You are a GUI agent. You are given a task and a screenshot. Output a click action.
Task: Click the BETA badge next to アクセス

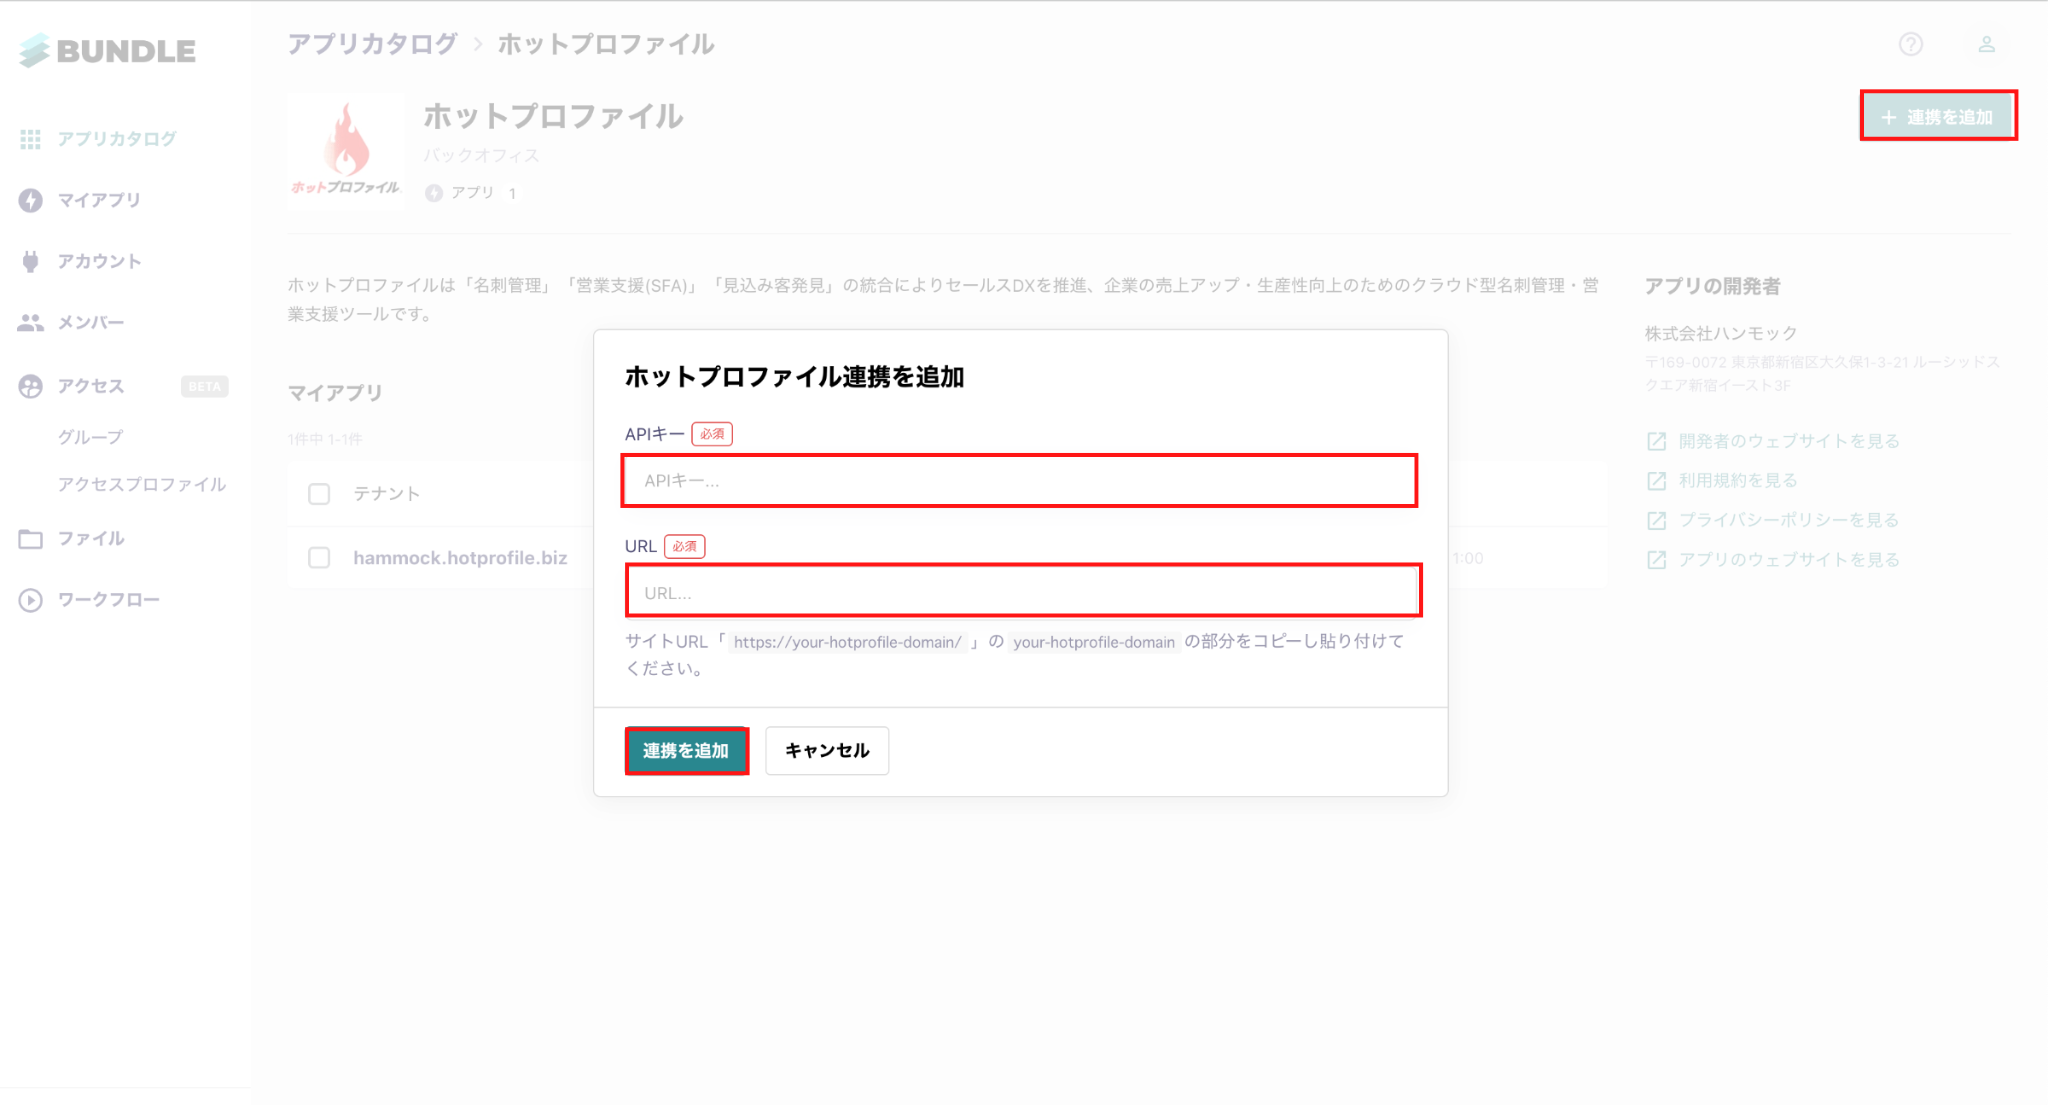coord(205,387)
